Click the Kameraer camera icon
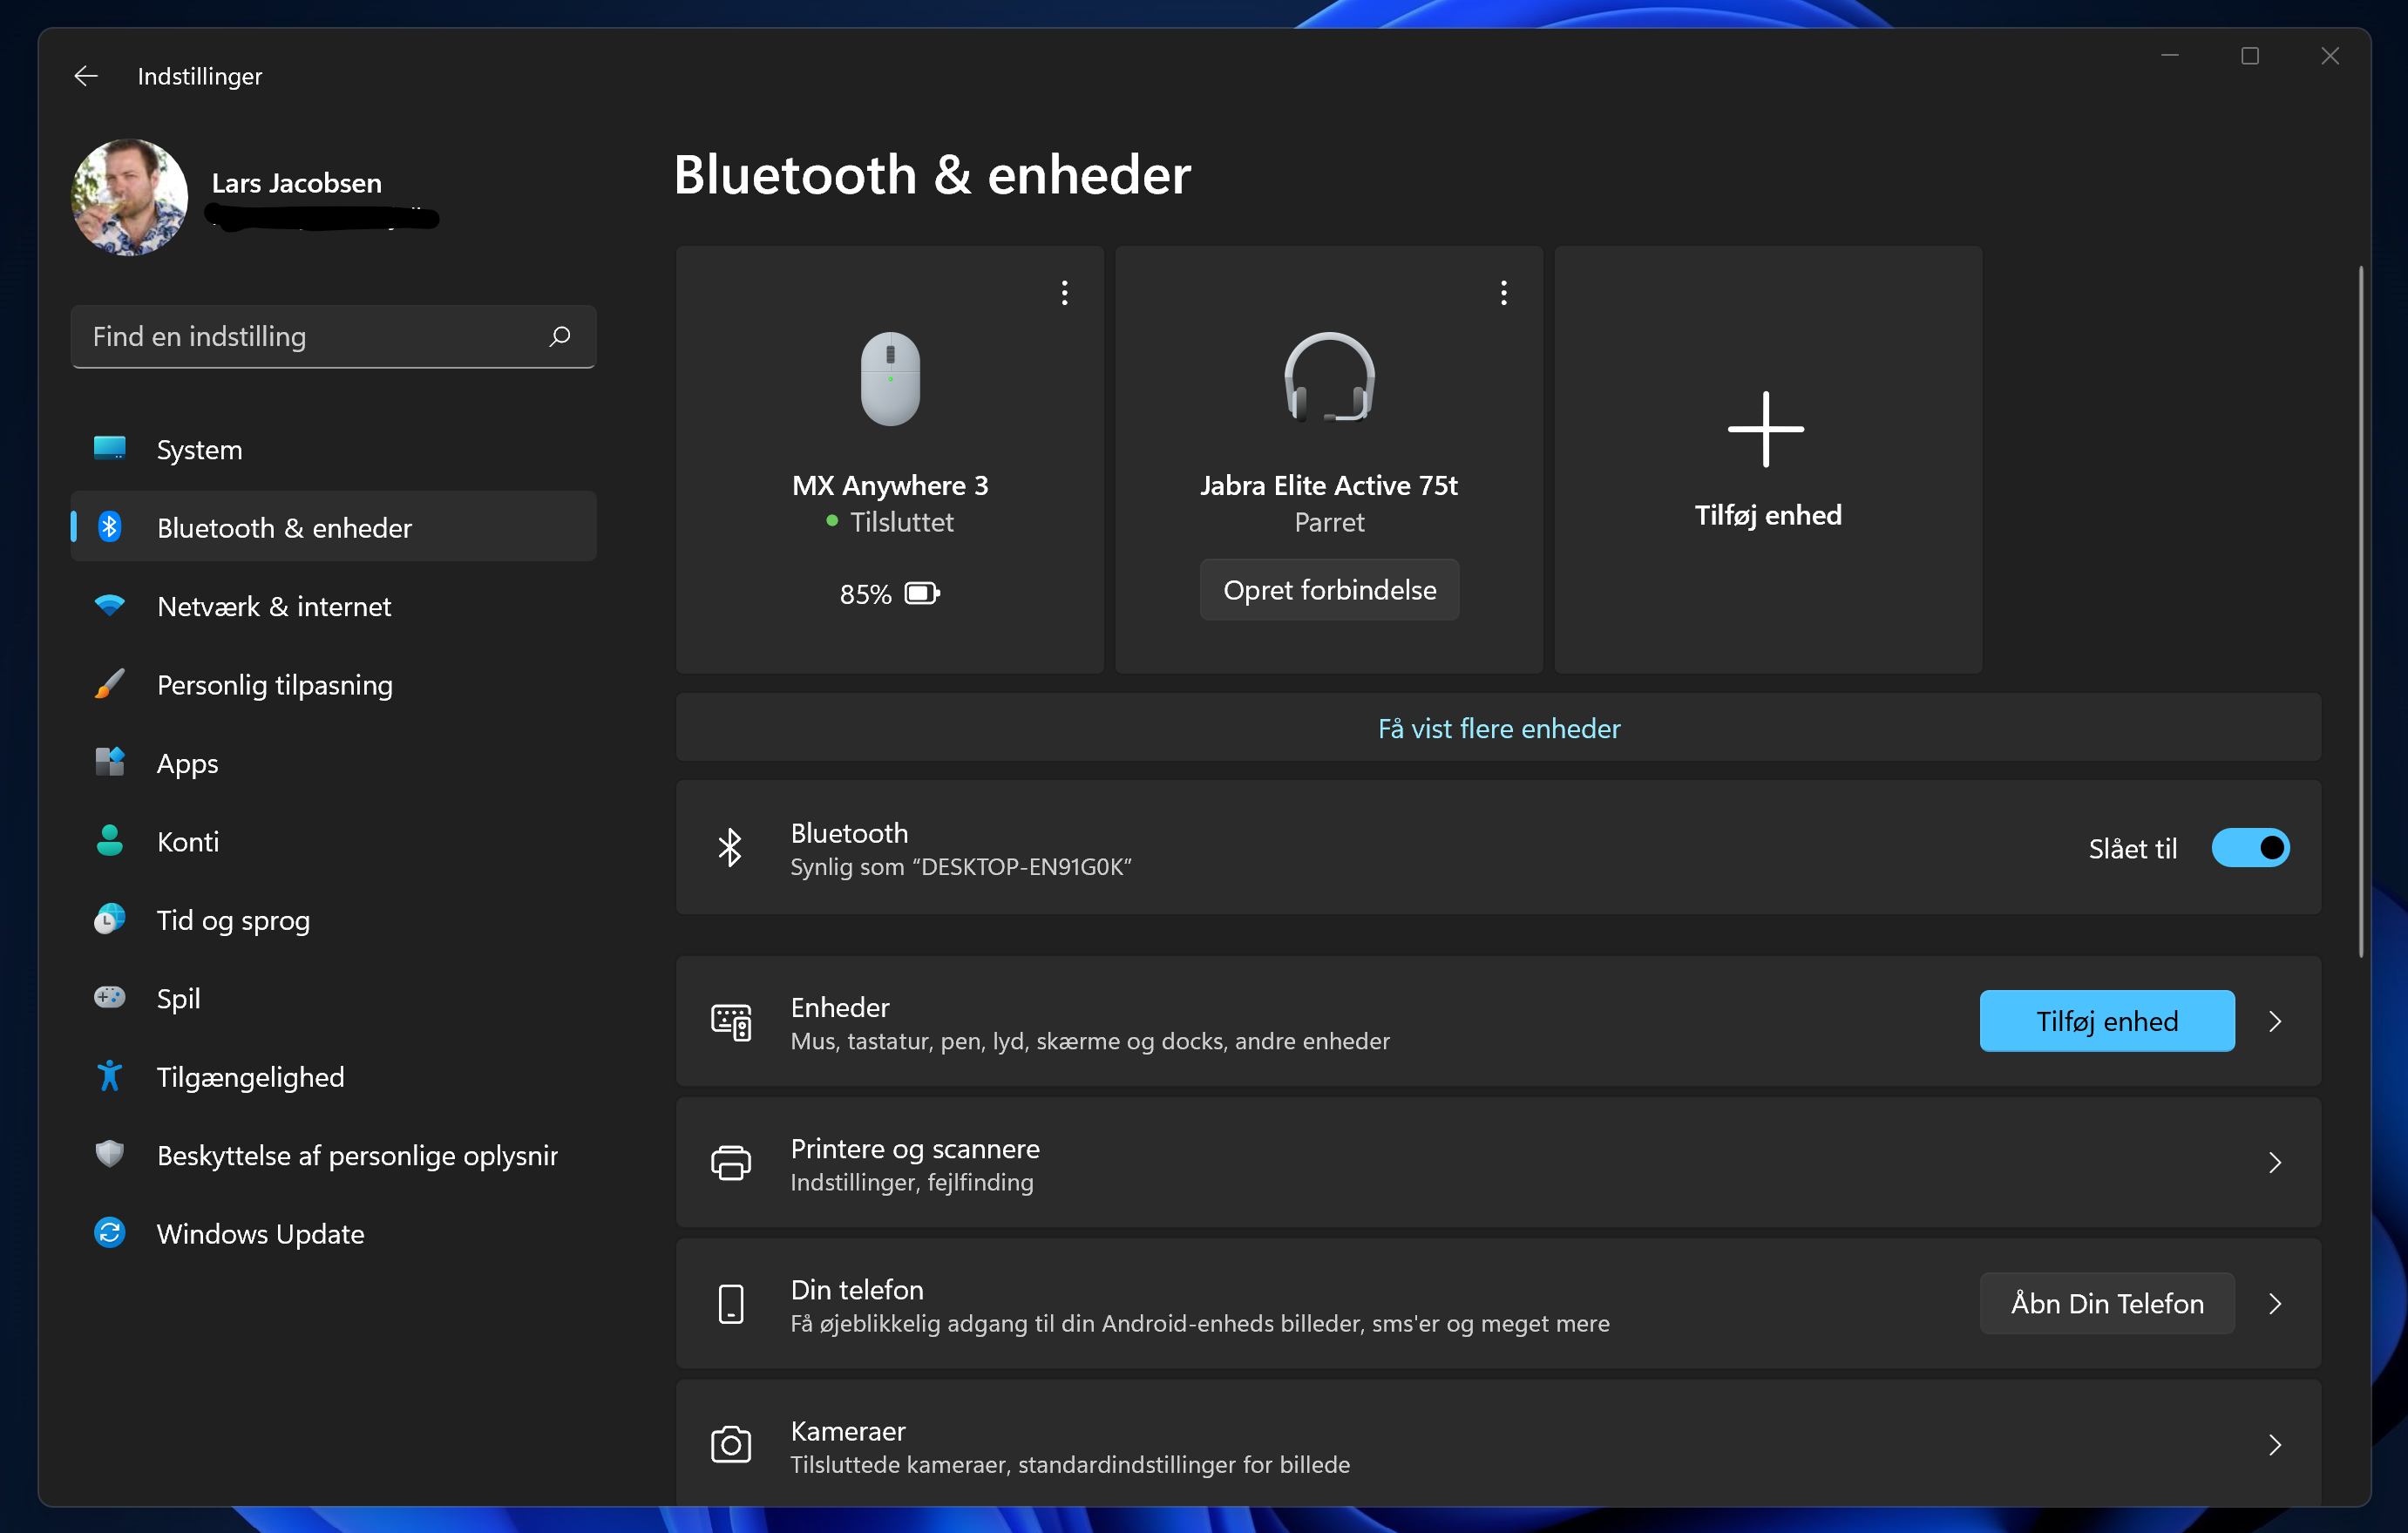The width and height of the screenshot is (2408, 1533). (731, 1445)
